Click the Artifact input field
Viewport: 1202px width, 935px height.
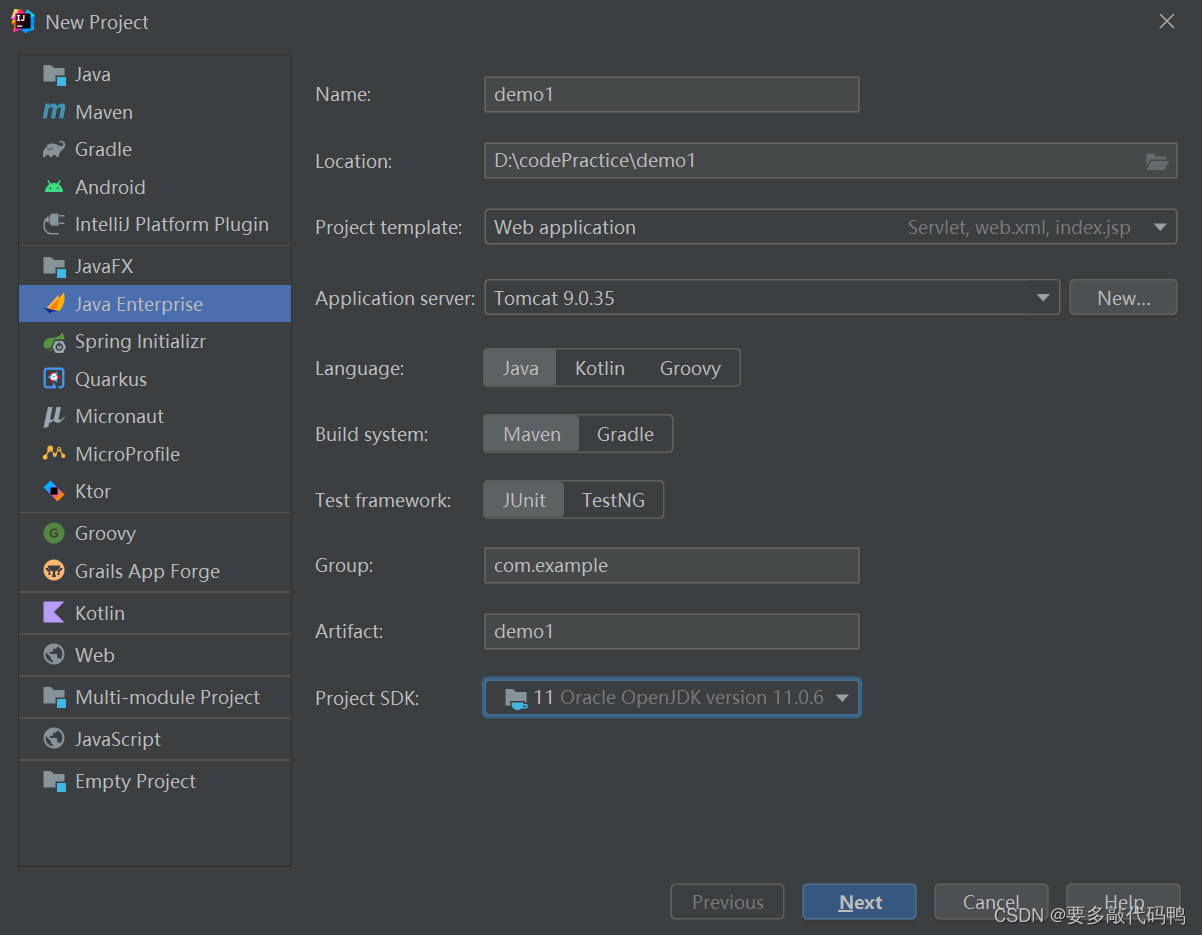point(671,631)
